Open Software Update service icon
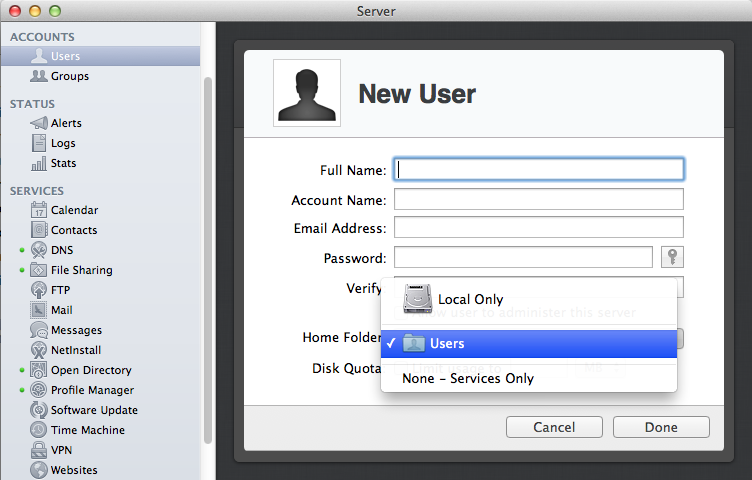Image resolution: width=752 pixels, height=480 pixels. coord(39,410)
